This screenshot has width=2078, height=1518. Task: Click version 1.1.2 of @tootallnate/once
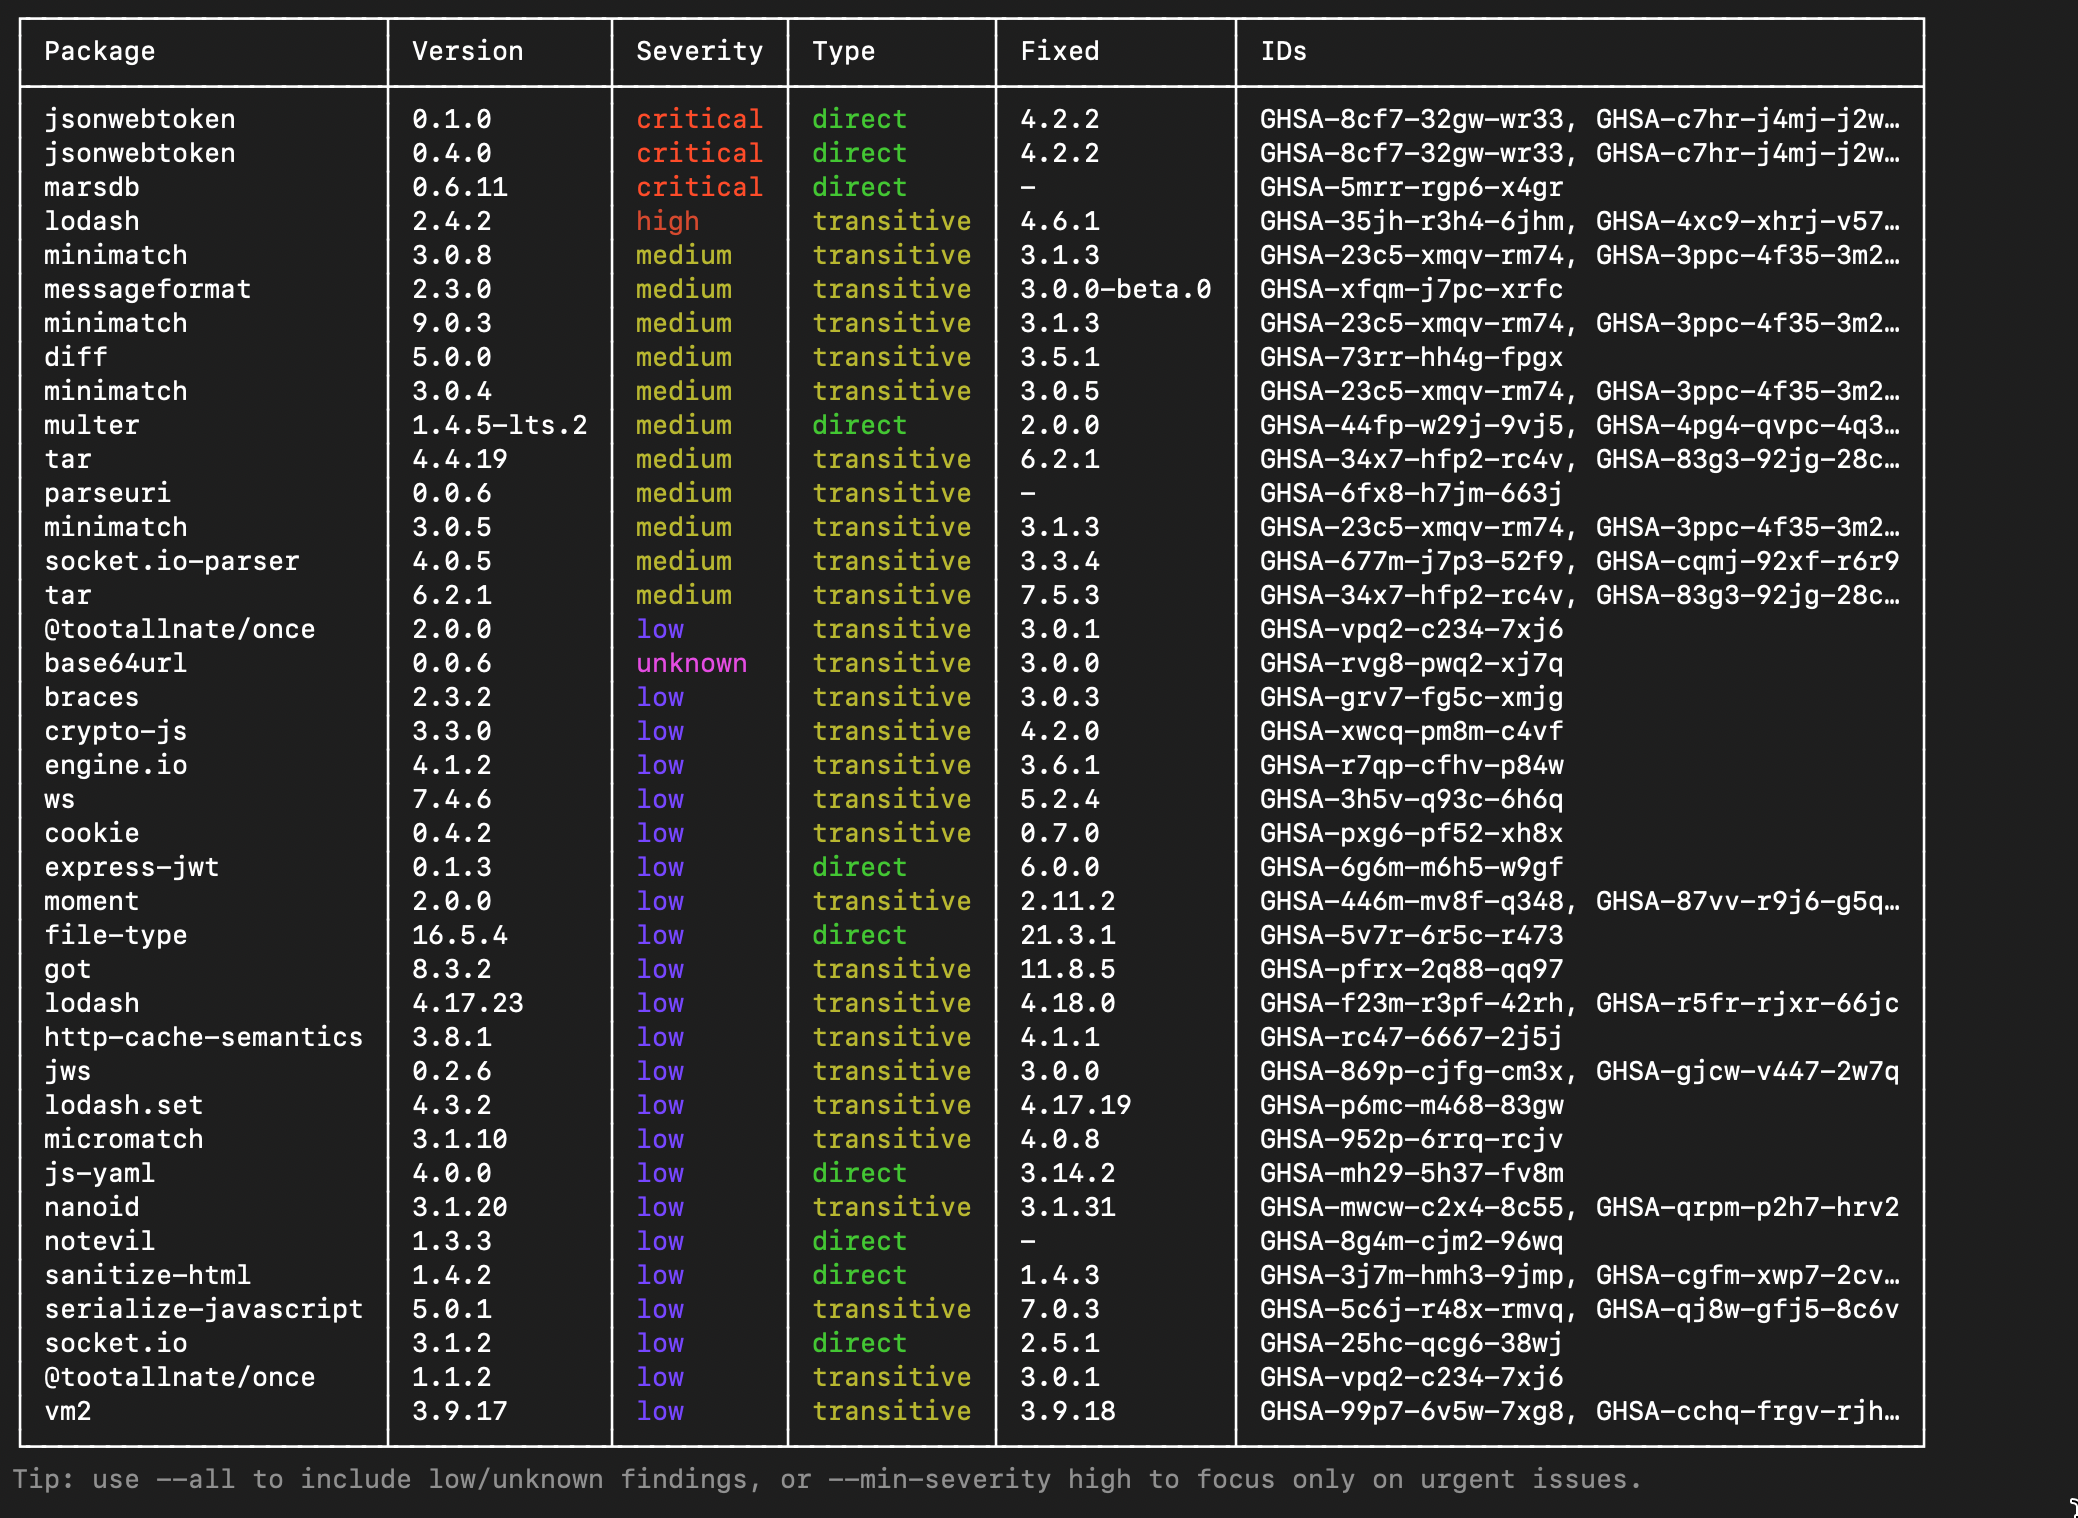(452, 1377)
